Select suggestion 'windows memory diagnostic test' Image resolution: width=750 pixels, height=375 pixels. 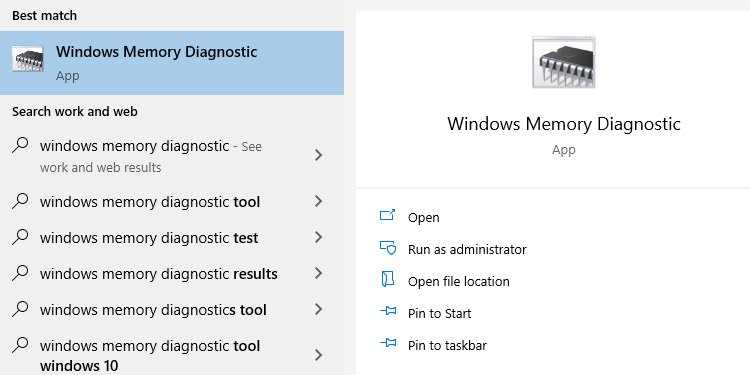[x=172, y=237]
